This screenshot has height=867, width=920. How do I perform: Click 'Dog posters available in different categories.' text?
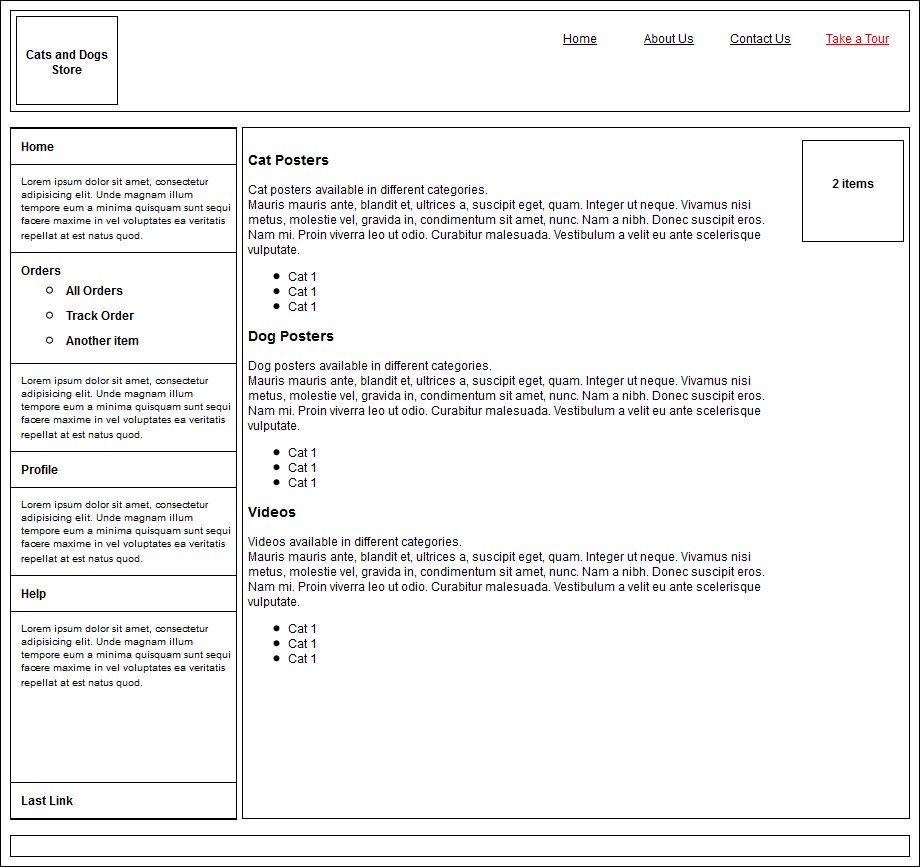point(370,365)
